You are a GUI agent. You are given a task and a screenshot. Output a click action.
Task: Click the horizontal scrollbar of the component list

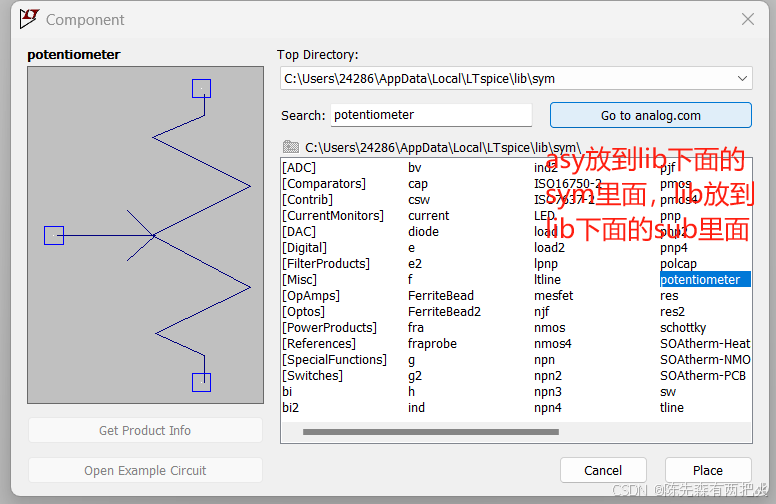(x=431, y=432)
